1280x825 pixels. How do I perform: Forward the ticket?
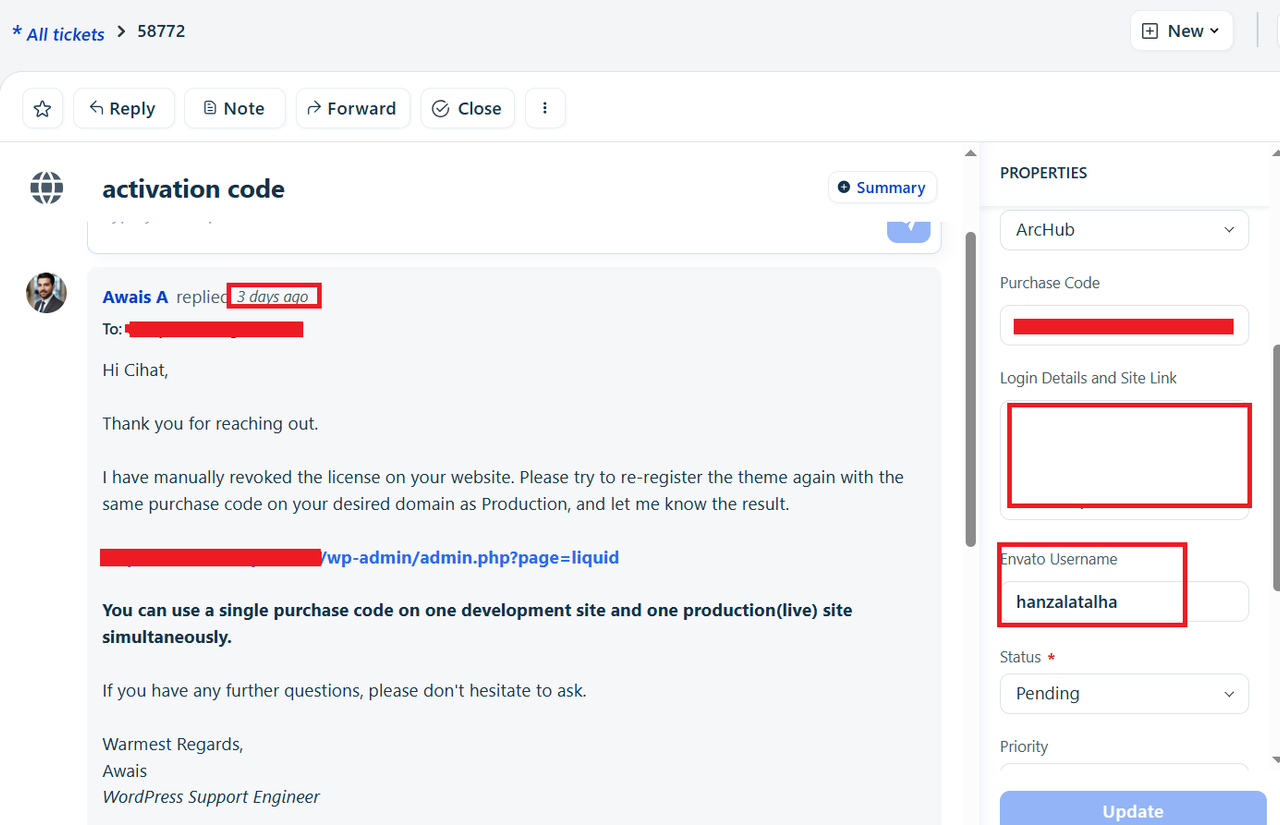[x=353, y=109]
